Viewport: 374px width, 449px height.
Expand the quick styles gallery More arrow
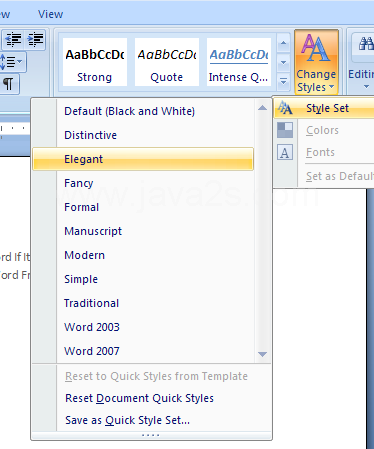(x=283, y=81)
